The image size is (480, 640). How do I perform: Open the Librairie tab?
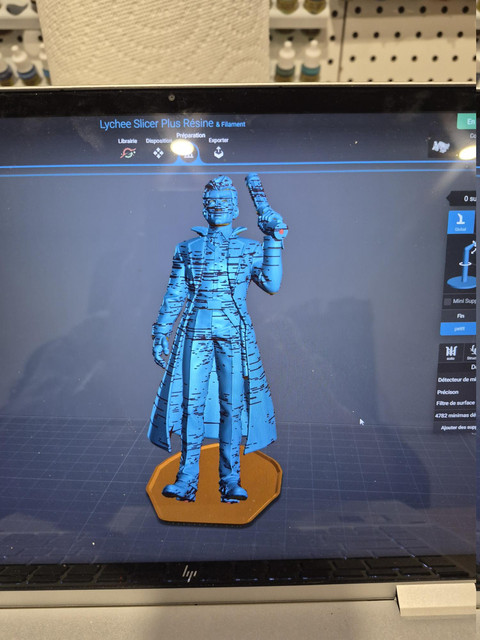(128, 149)
